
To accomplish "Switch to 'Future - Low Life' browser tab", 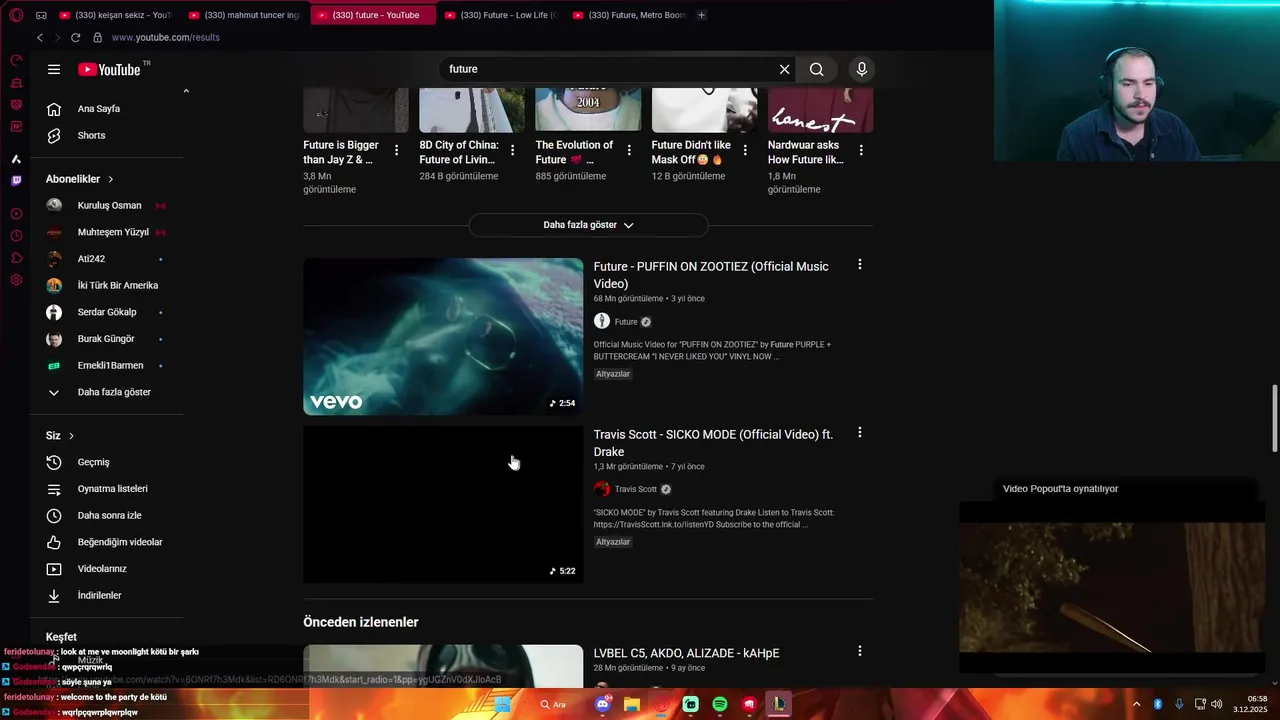I will pyautogui.click(x=500, y=15).
